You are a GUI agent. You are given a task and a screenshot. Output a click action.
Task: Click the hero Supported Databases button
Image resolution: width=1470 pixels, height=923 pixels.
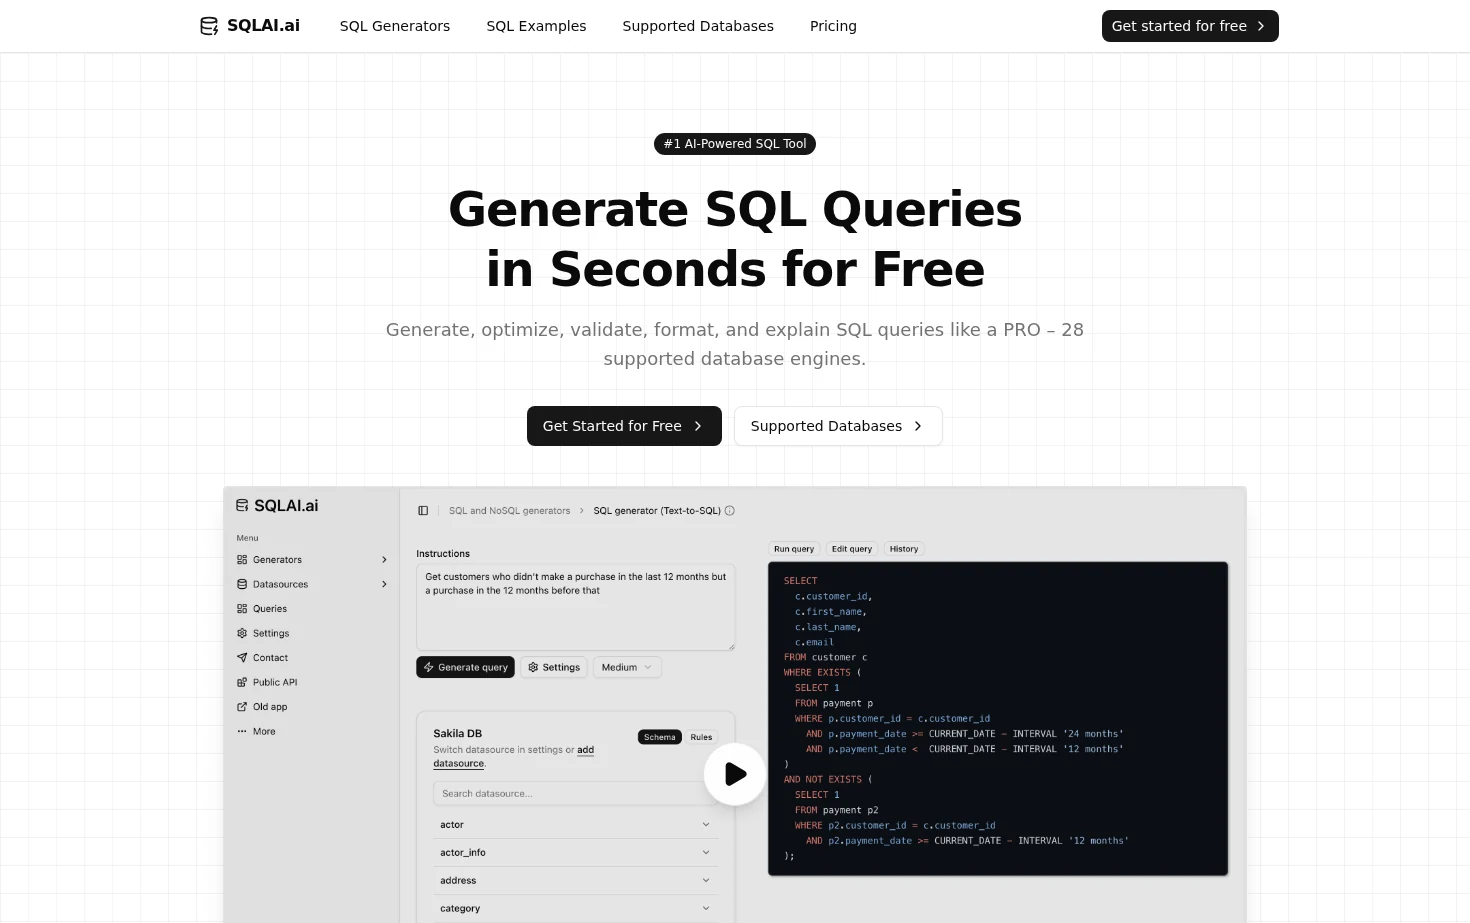point(838,426)
